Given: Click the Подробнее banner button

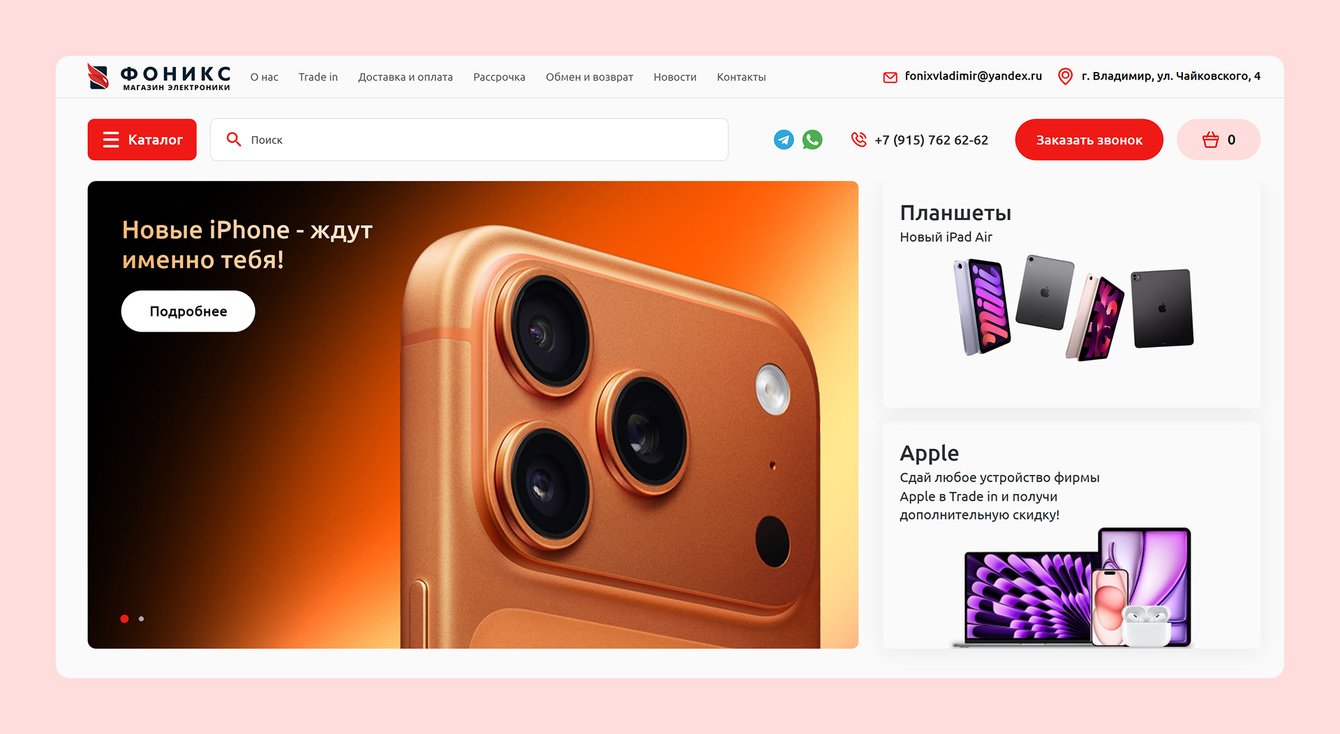Looking at the screenshot, I should 188,311.
